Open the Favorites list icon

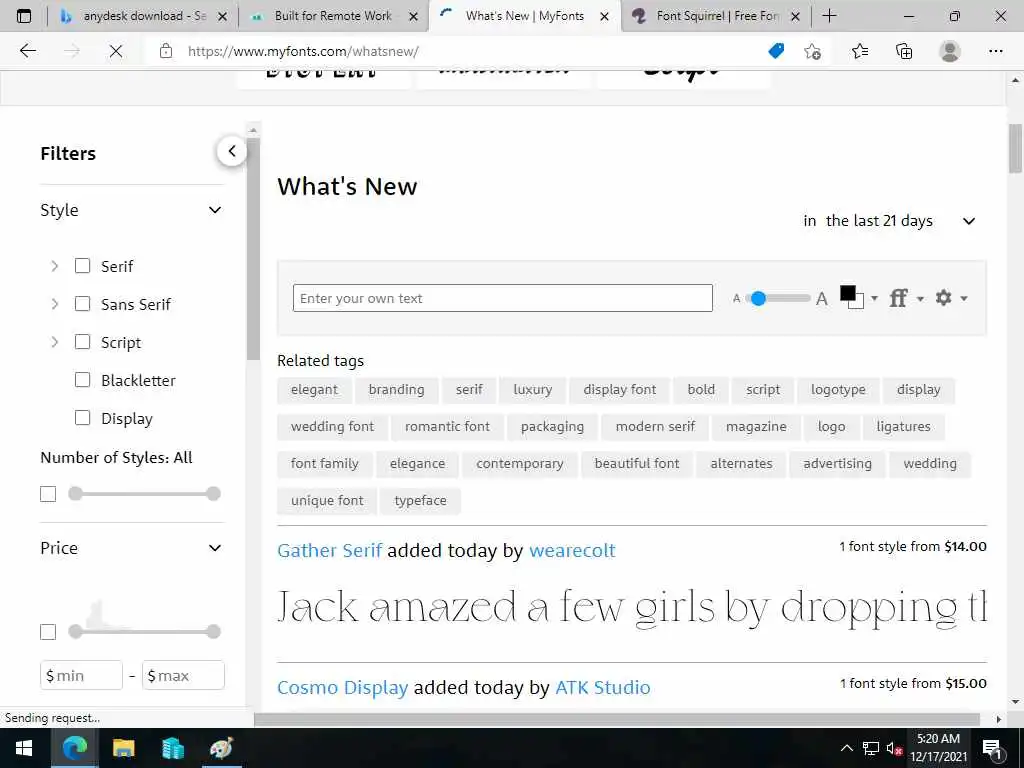860,51
